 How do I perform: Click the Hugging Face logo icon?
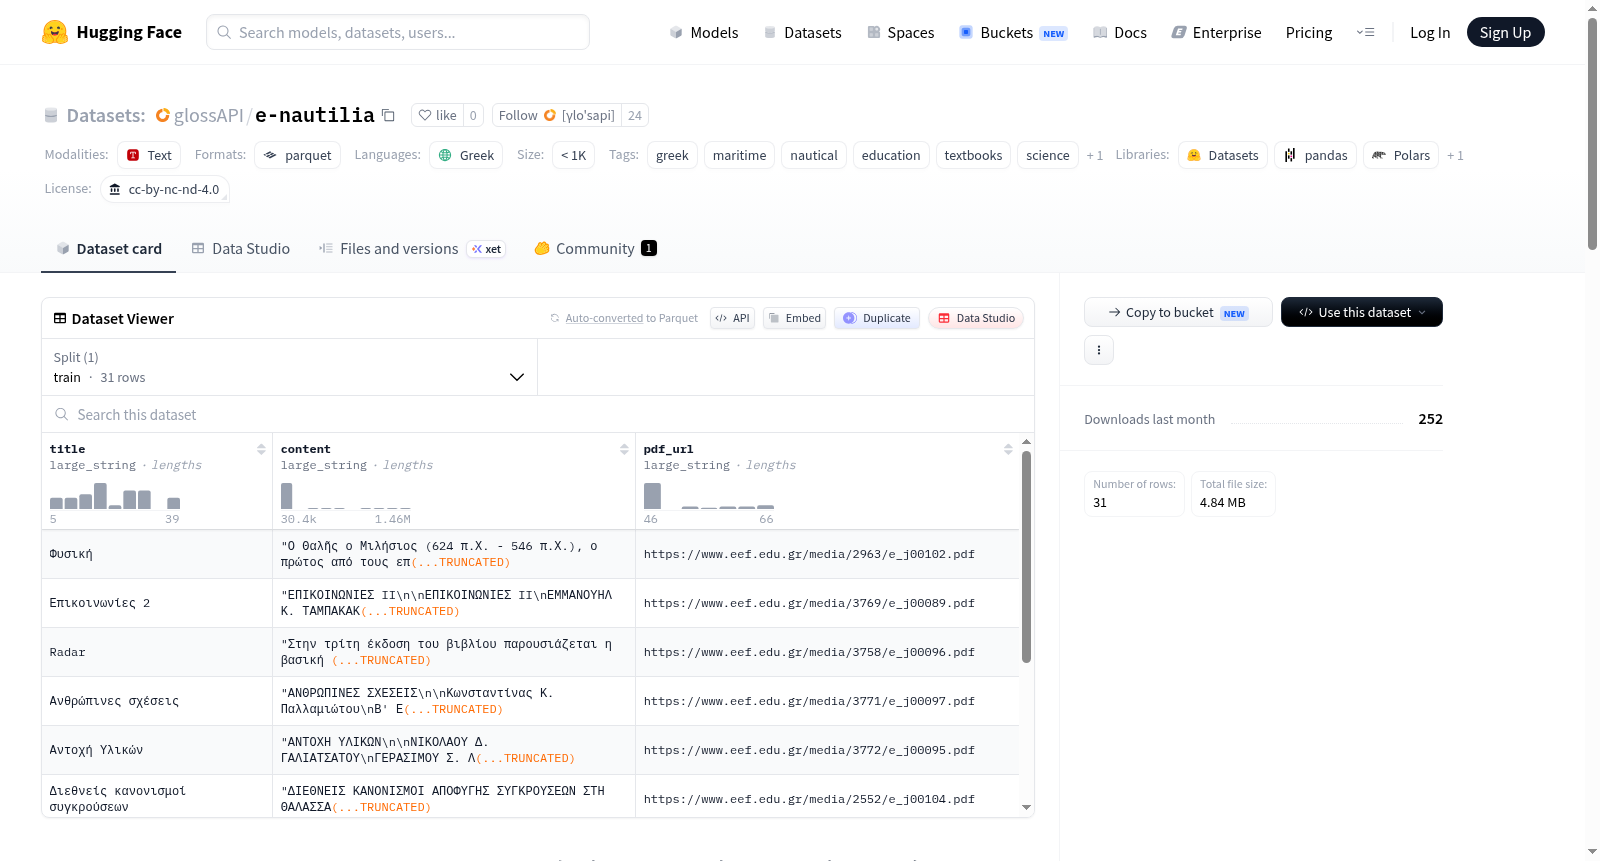pyautogui.click(x=55, y=32)
